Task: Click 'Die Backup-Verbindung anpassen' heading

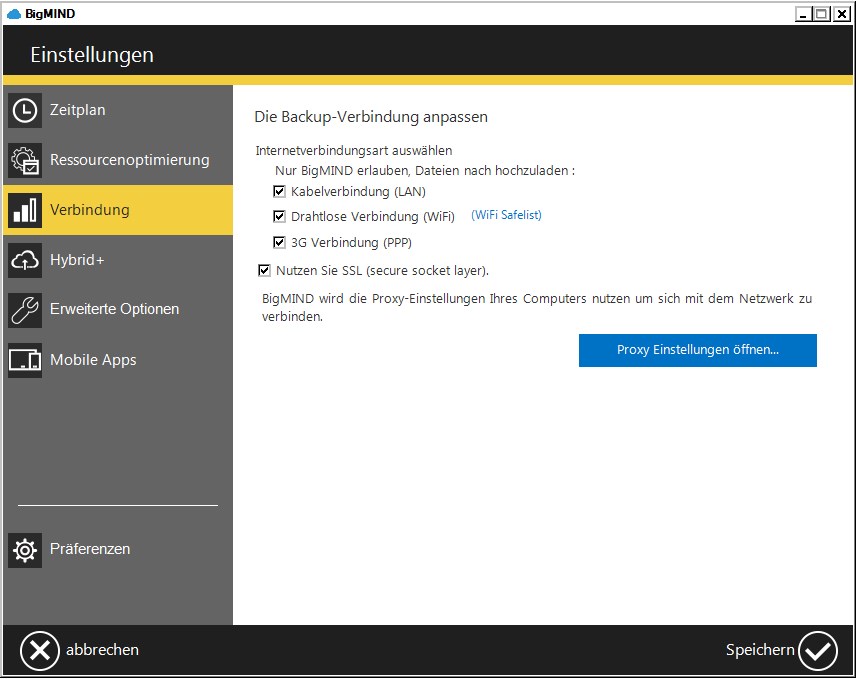Action: tap(371, 117)
